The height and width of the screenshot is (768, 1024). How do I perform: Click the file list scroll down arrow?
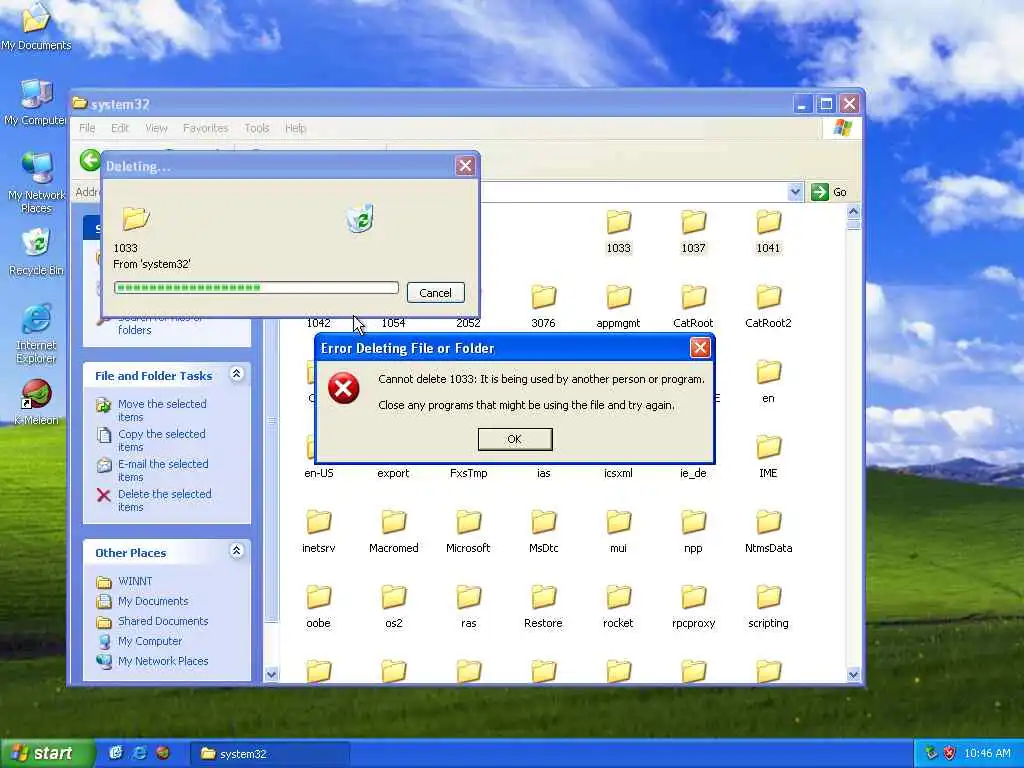(x=853, y=675)
